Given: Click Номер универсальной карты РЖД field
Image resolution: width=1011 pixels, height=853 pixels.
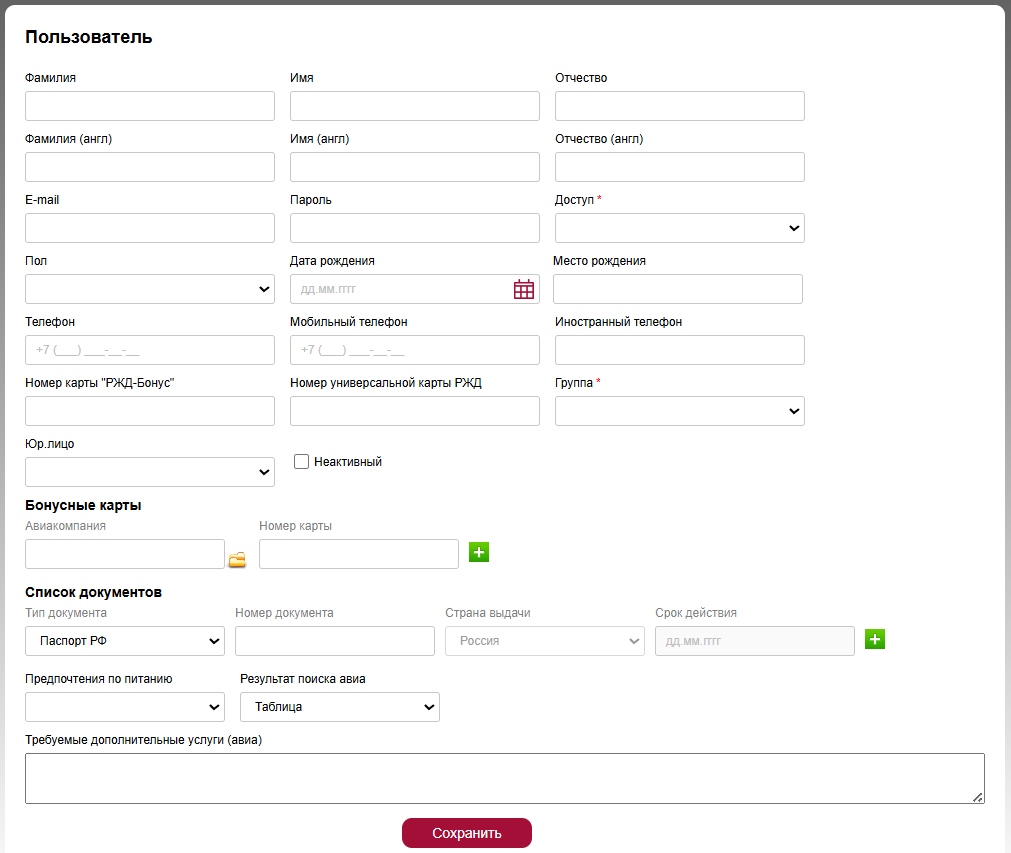Looking at the screenshot, I should (415, 411).
